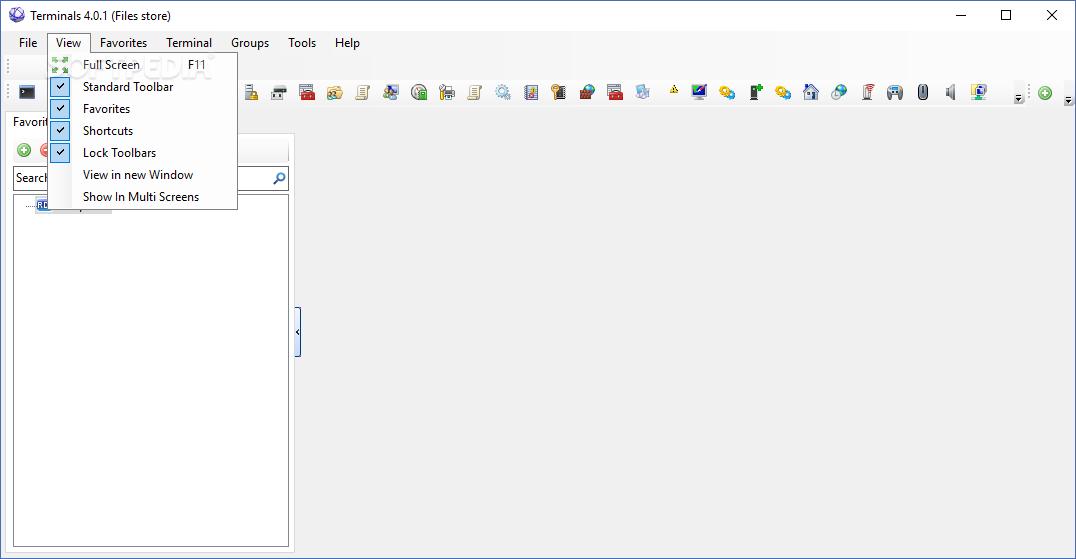
Task: Click the computer mouse toolbar icon
Action: click(x=923, y=92)
